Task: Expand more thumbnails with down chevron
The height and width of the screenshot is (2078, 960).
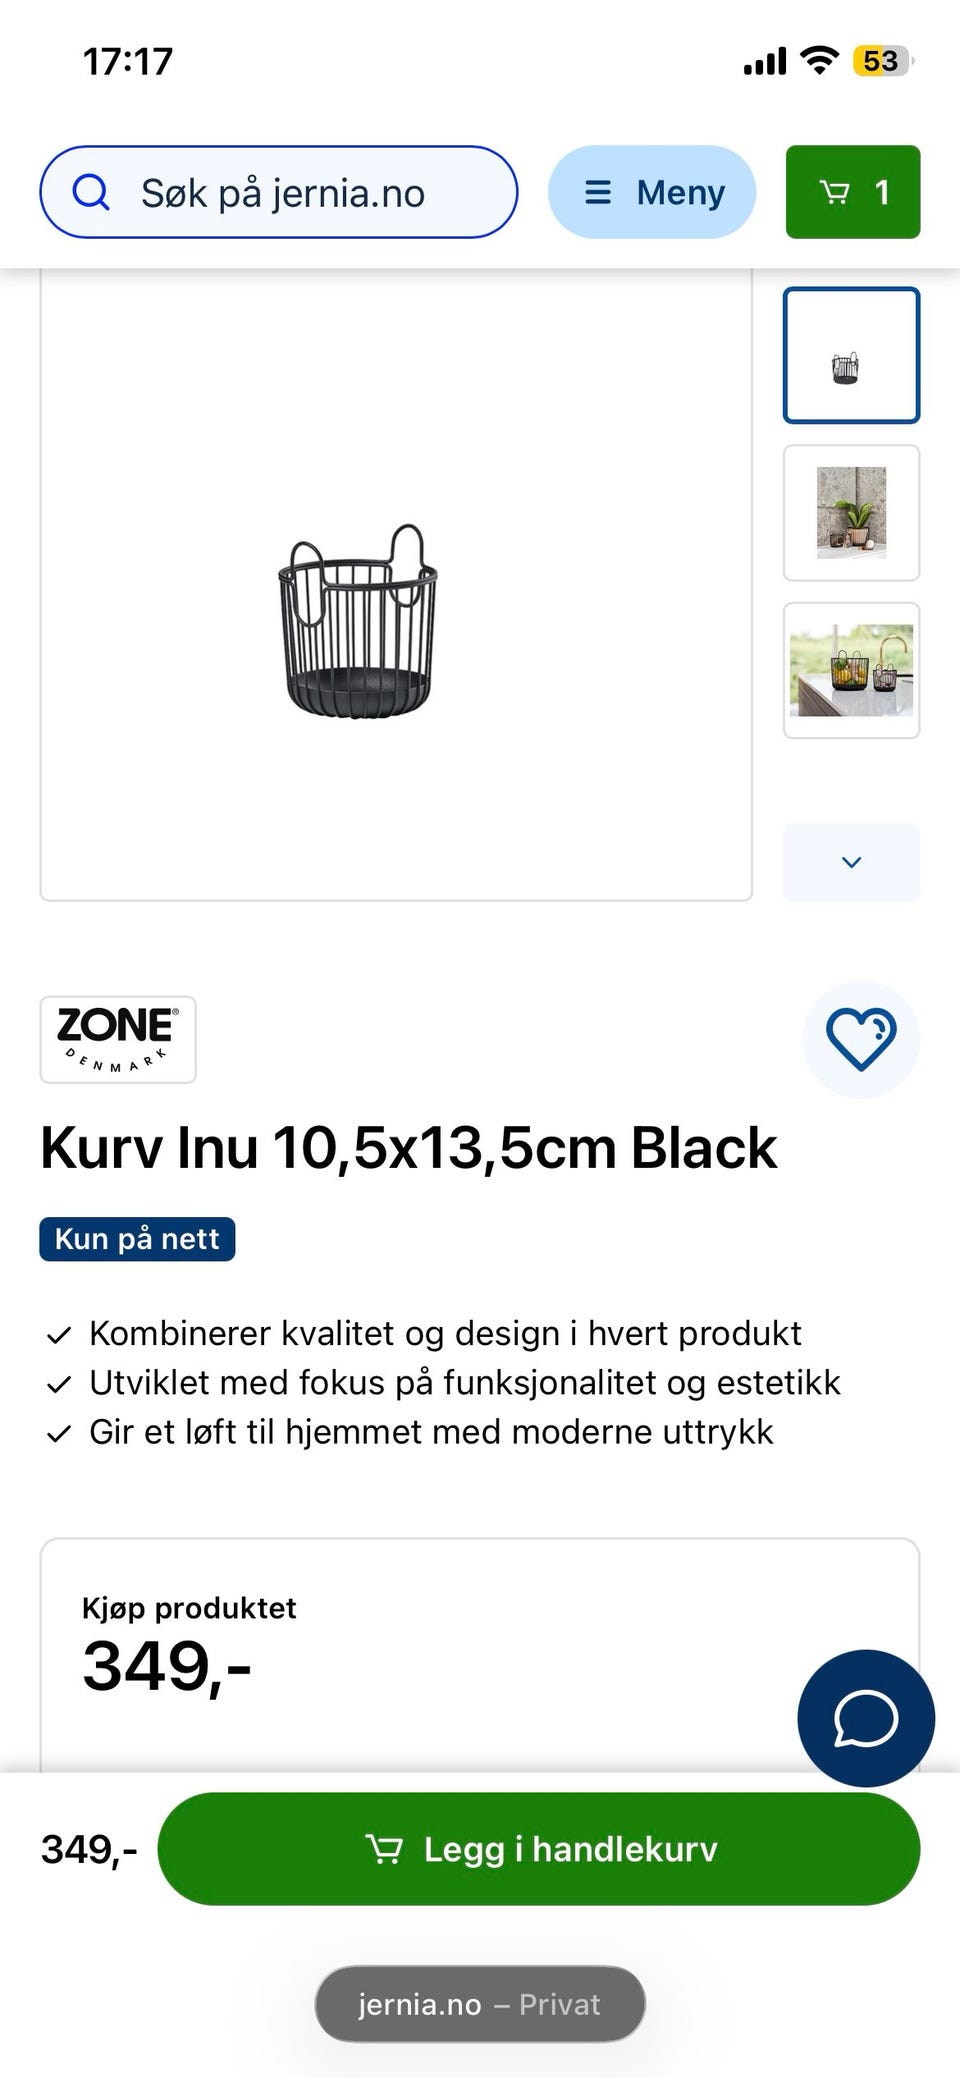Action: tap(851, 862)
